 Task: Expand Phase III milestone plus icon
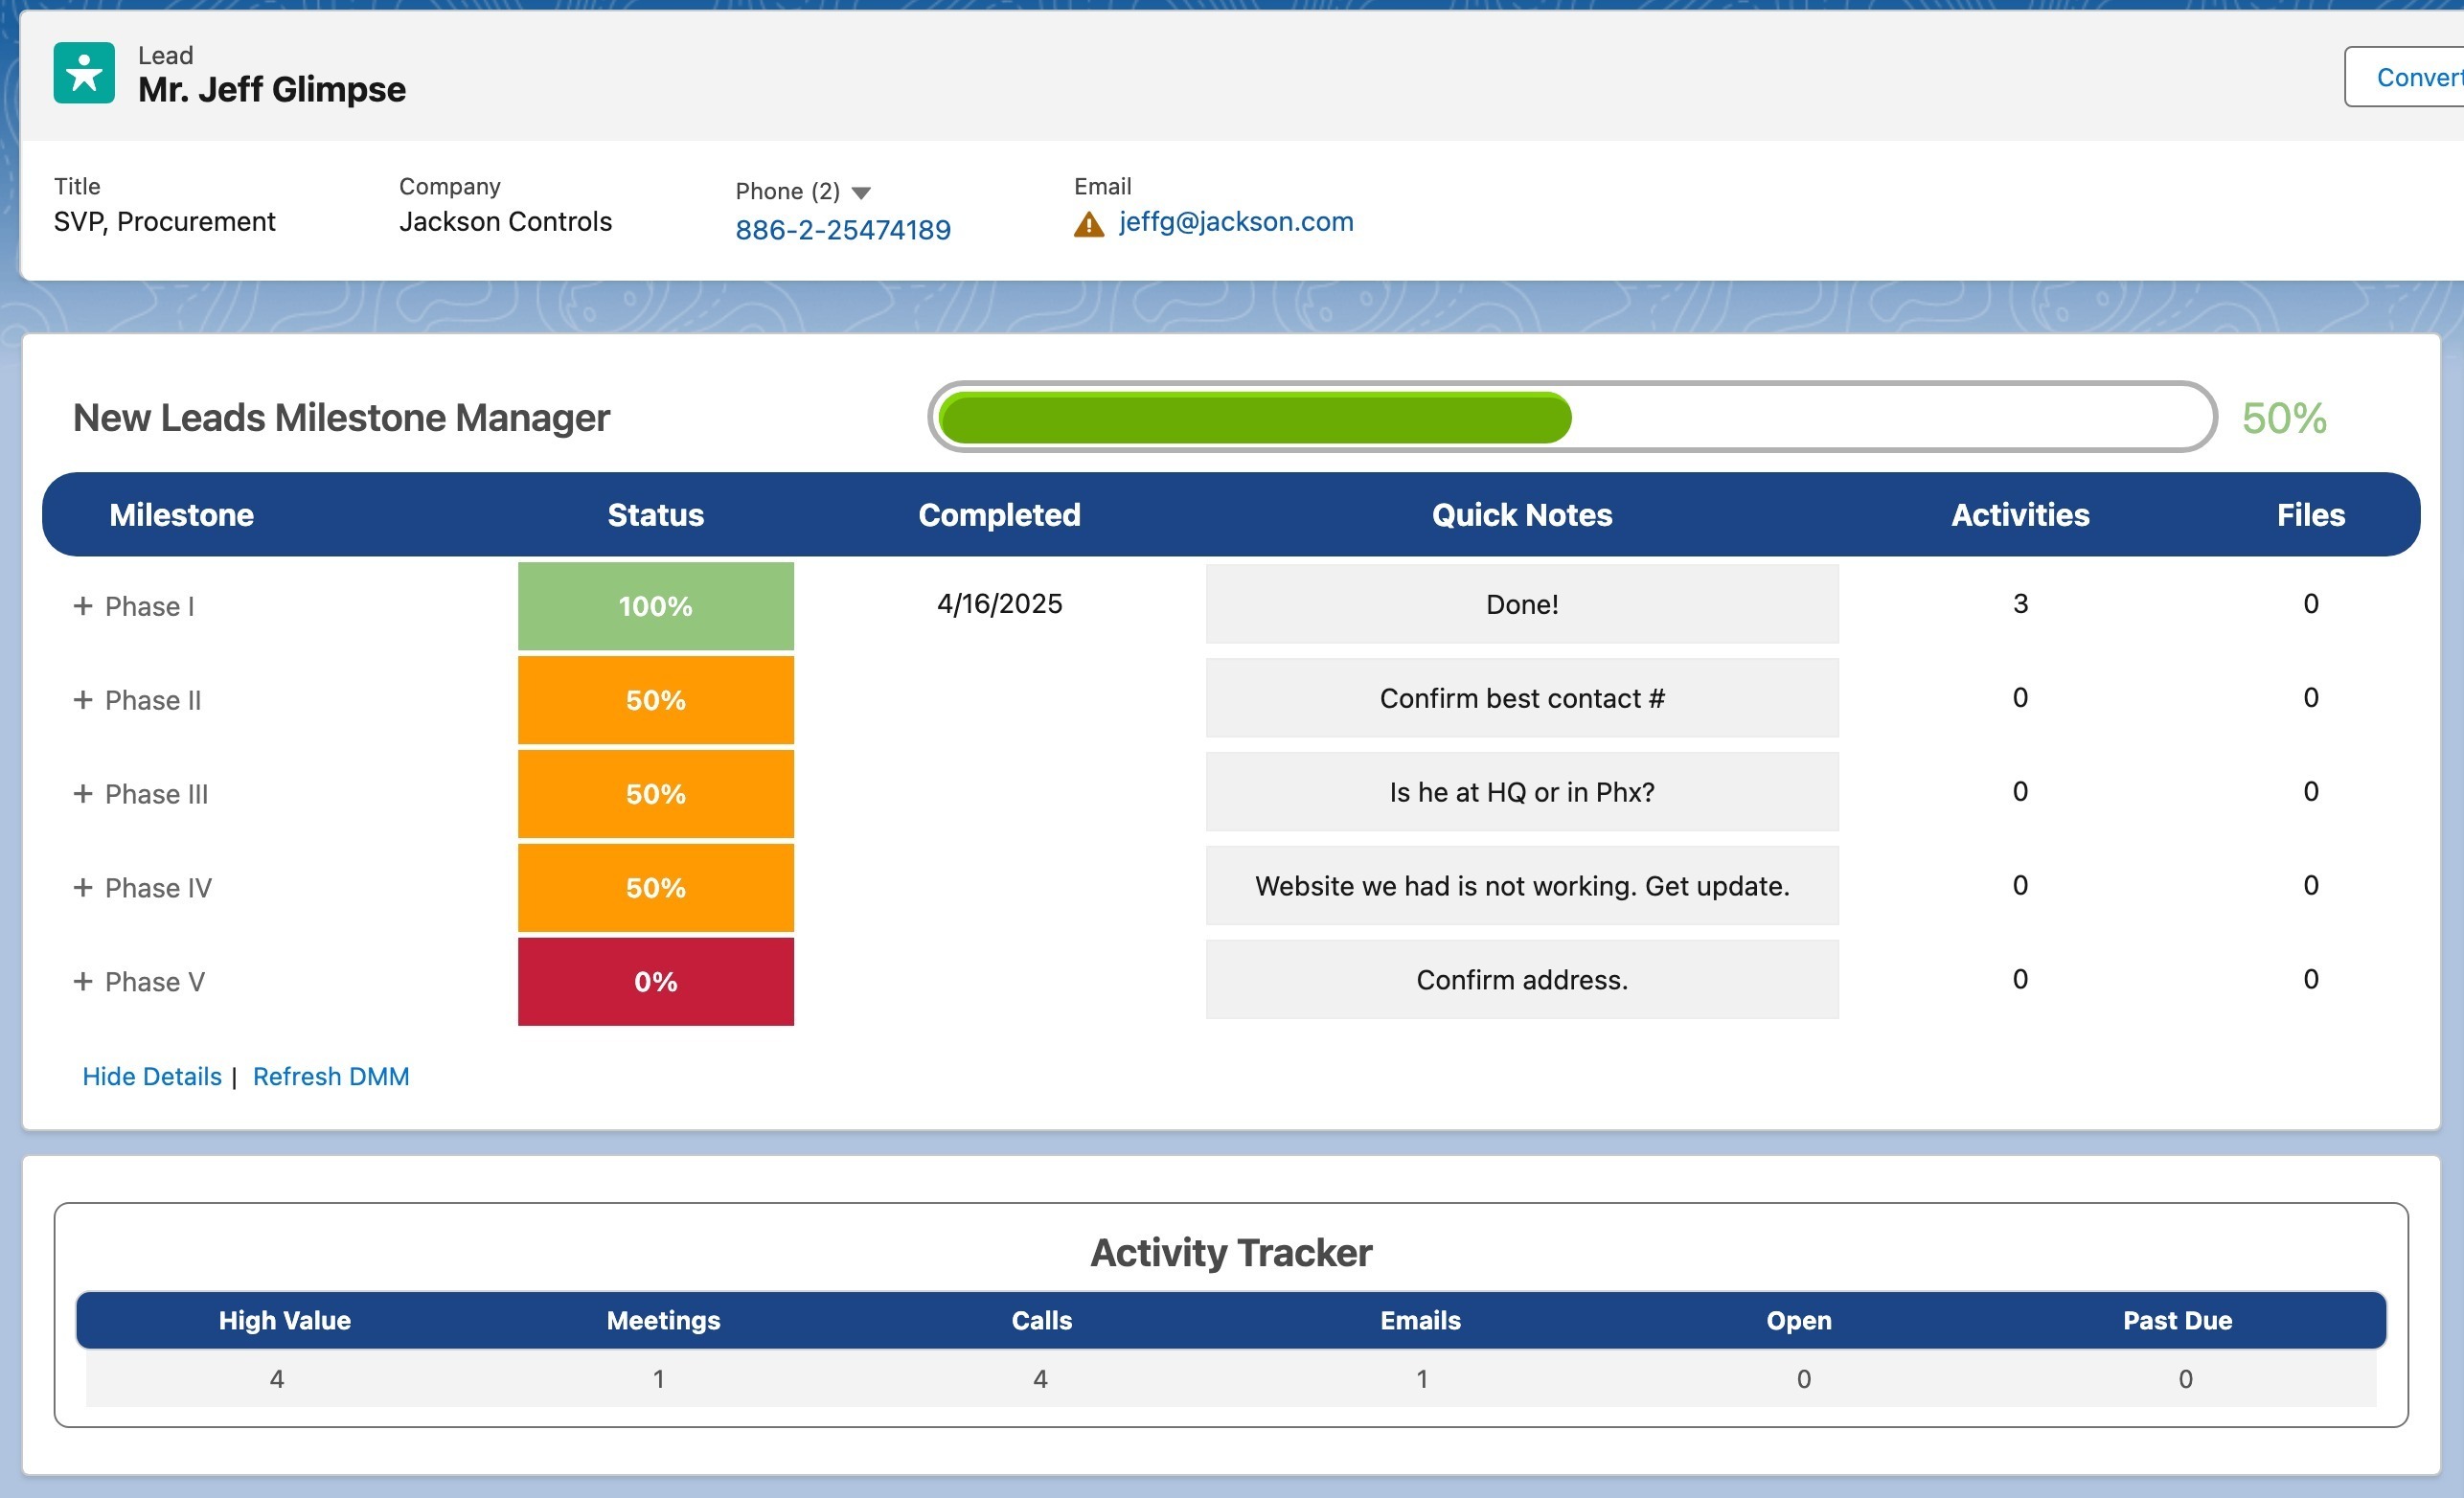[83, 794]
